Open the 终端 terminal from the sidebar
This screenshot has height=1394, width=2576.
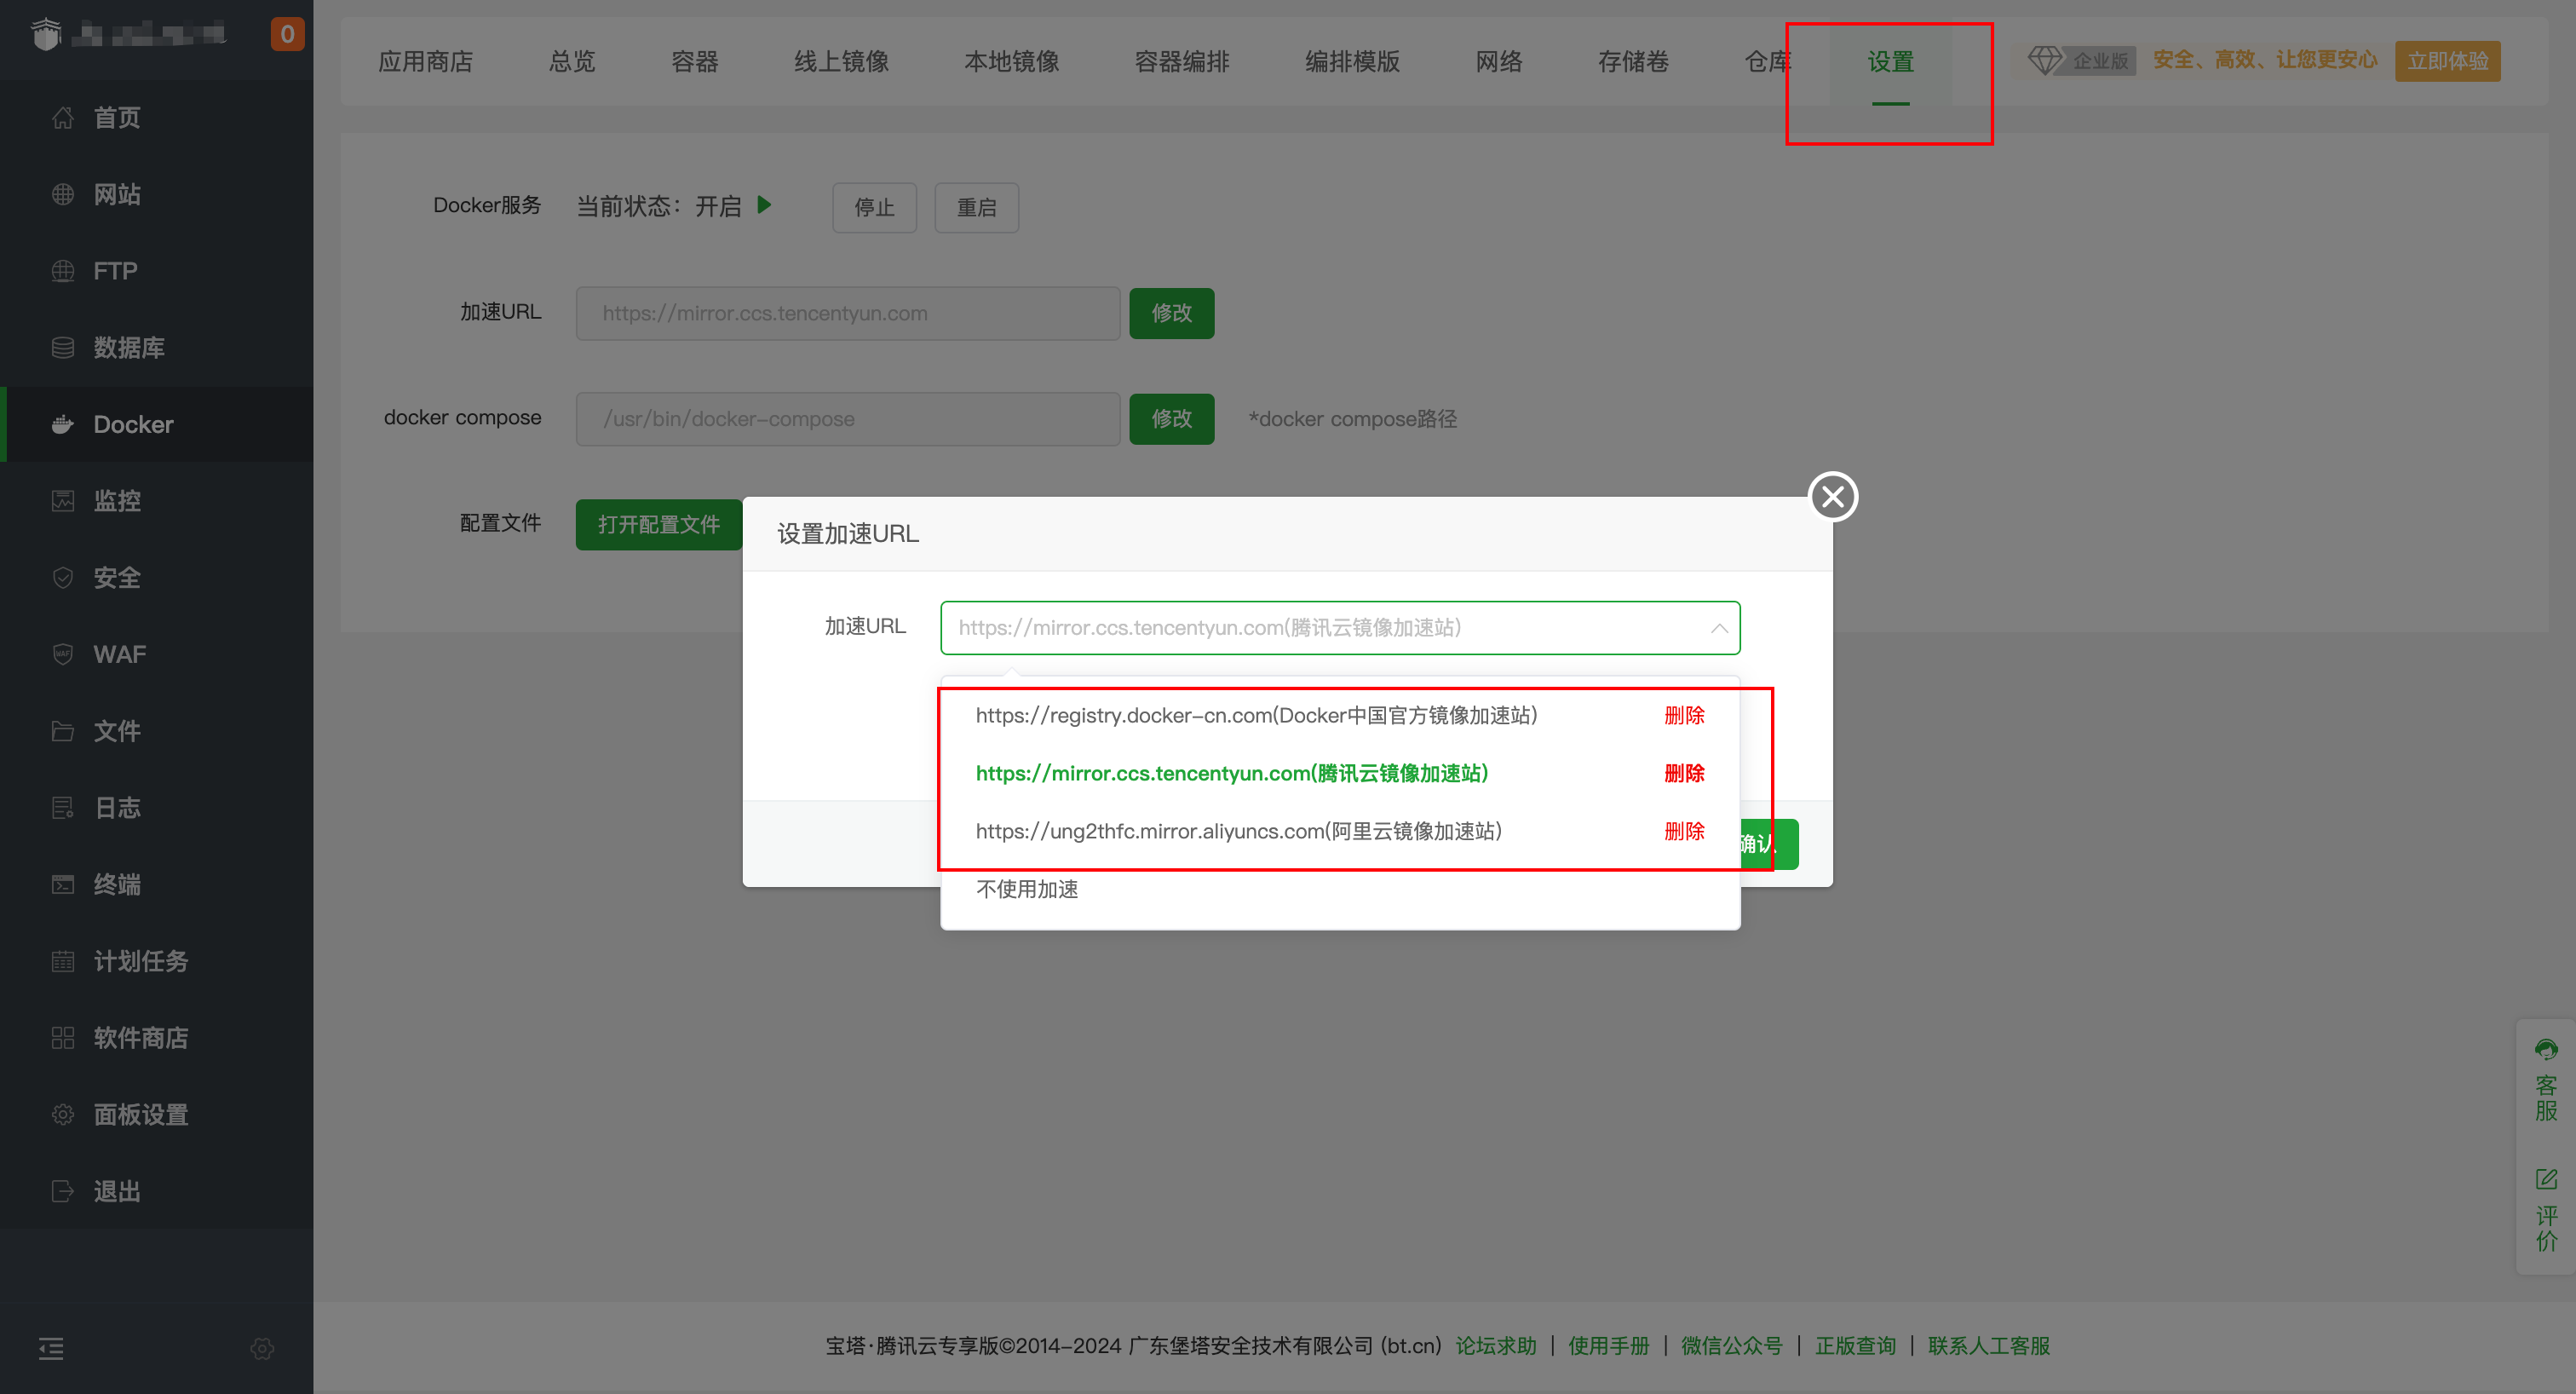117,884
